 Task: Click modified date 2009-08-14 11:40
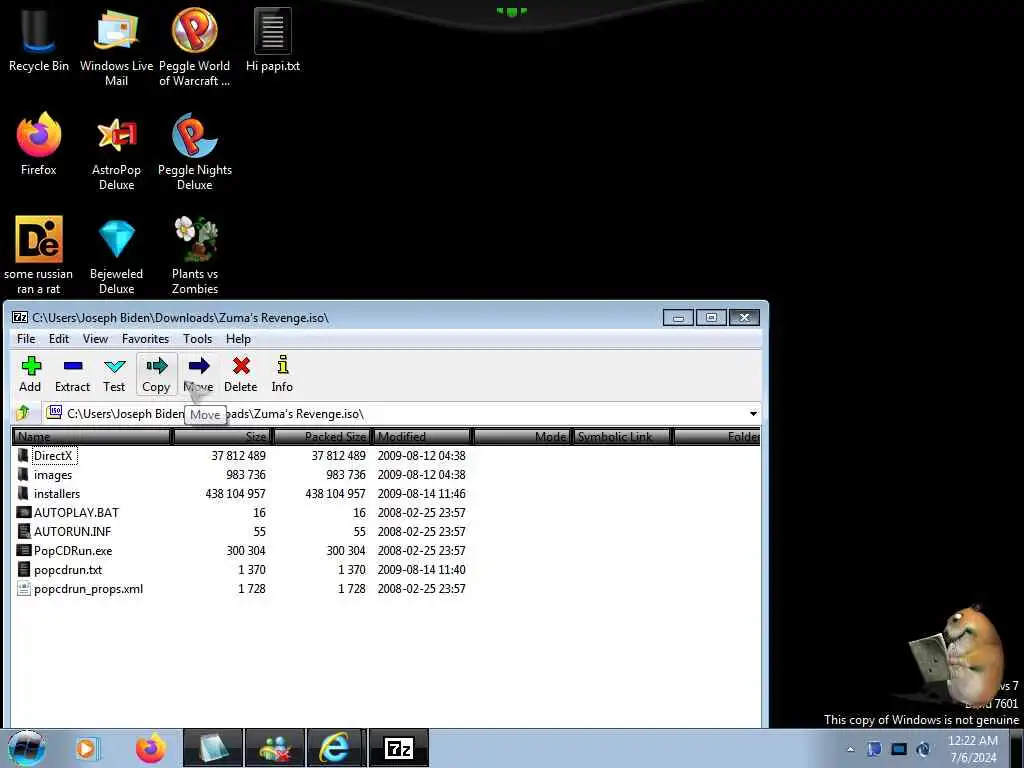click(x=421, y=569)
